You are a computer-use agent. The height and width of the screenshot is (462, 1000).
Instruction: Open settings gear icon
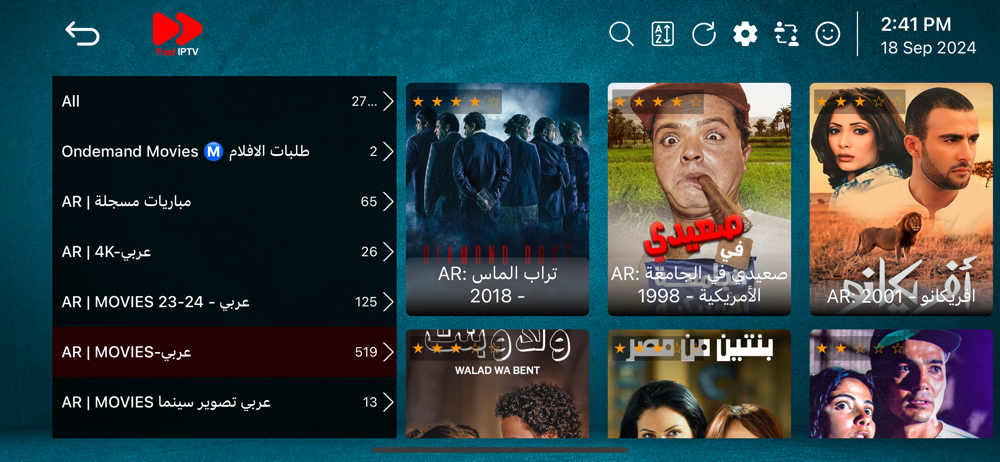point(745,34)
